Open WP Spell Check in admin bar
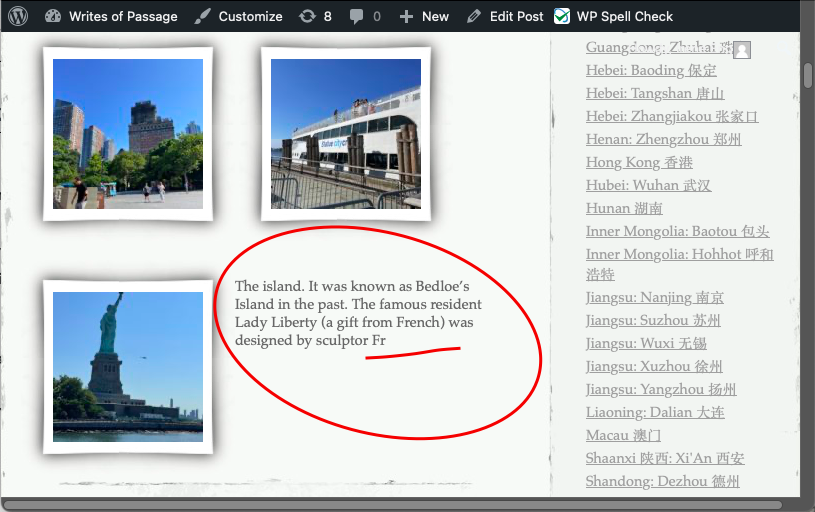This screenshot has width=815, height=512. 614,16
